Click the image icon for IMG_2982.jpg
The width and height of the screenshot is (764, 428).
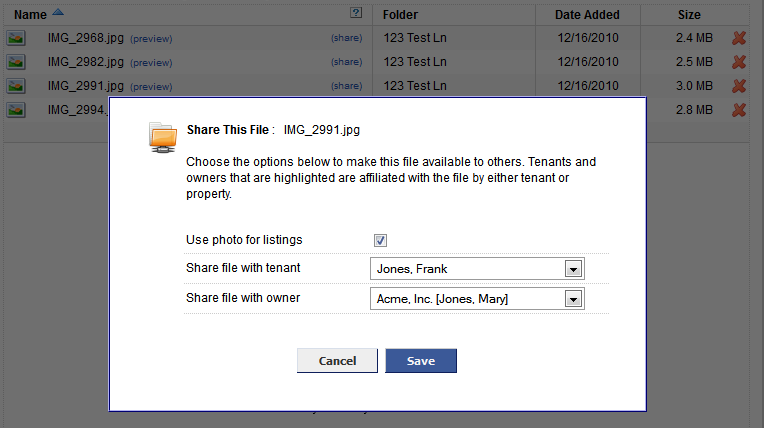tap(16, 62)
